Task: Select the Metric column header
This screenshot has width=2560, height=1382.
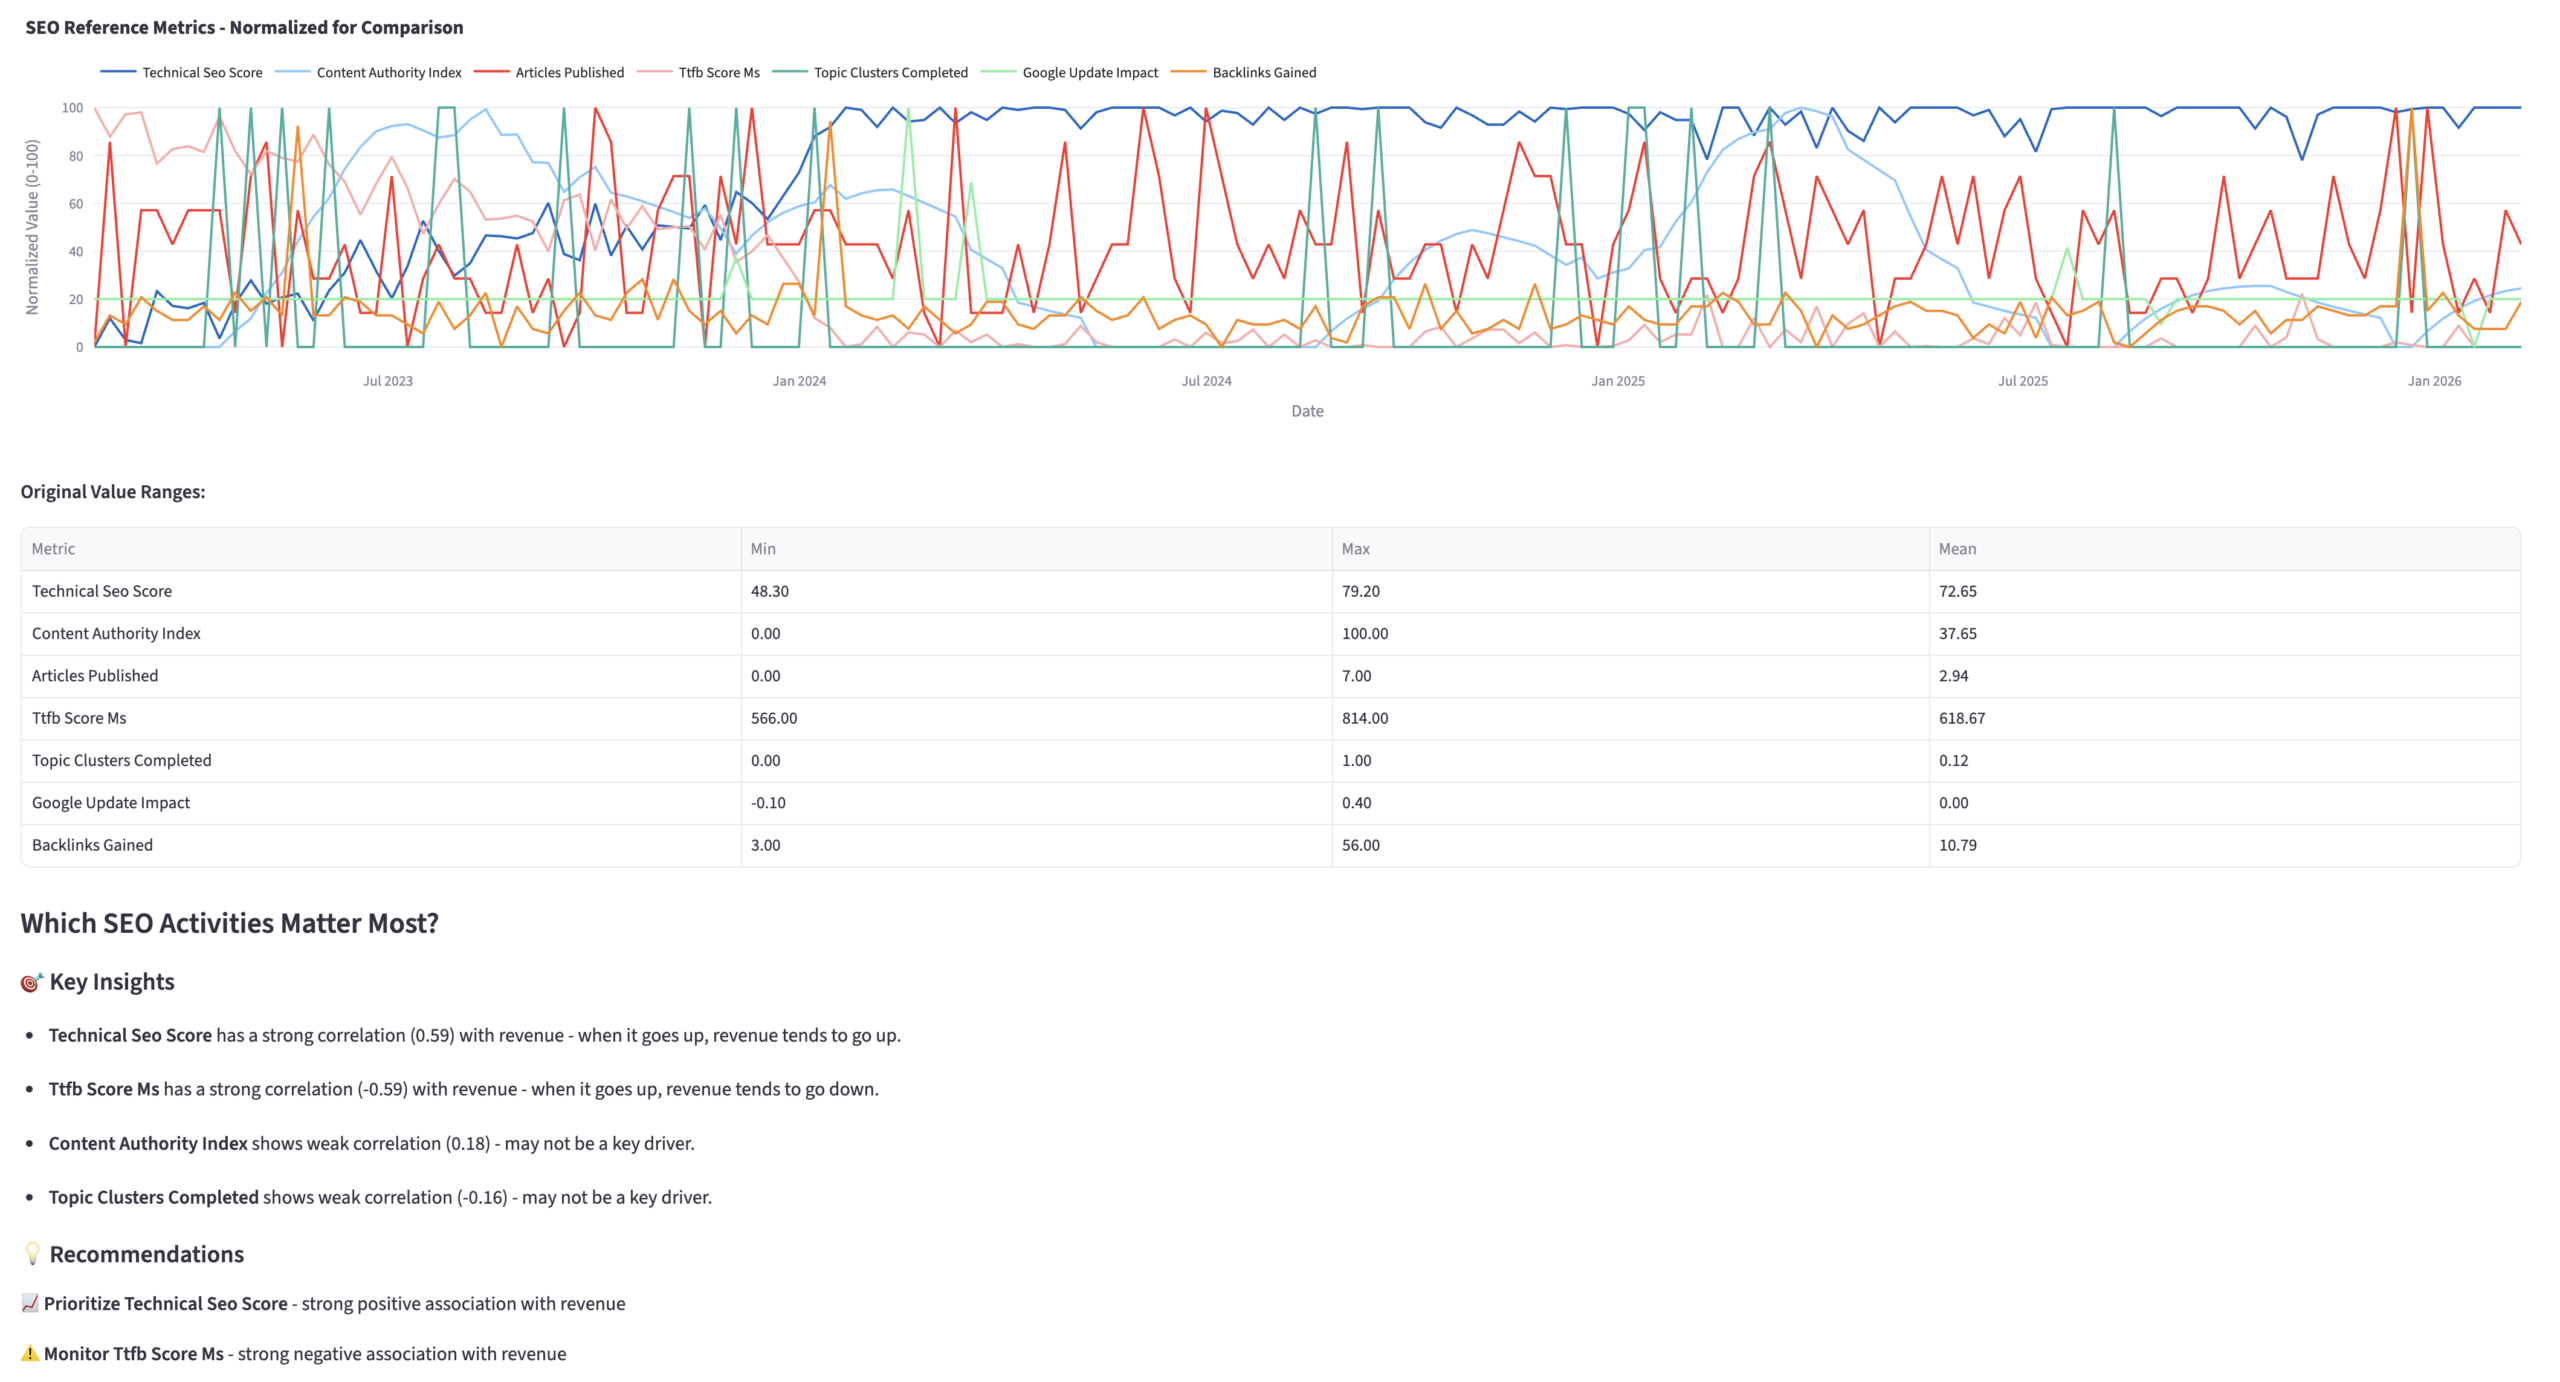Action: click(52, 548)
